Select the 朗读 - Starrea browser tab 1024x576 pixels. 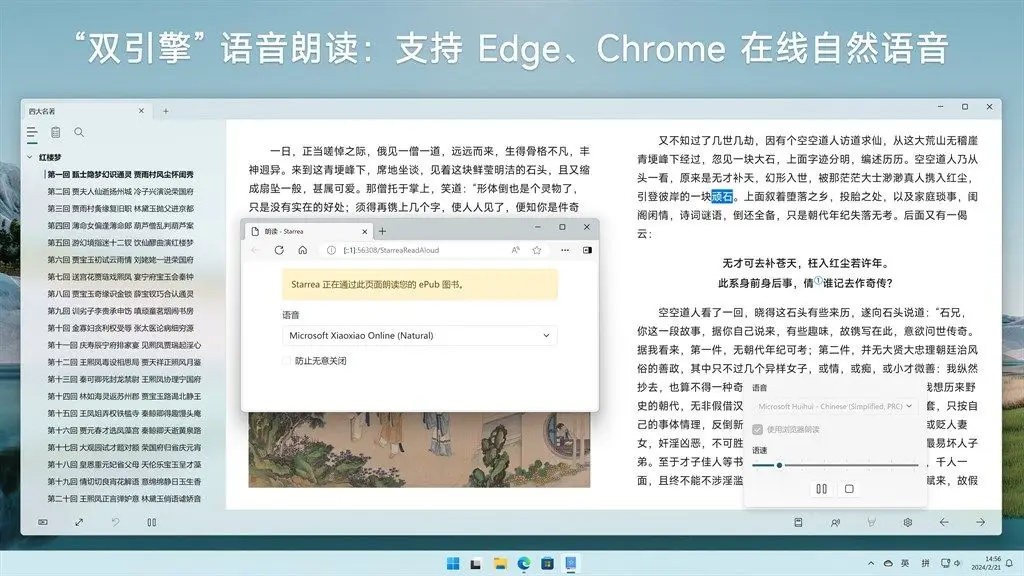284,231
